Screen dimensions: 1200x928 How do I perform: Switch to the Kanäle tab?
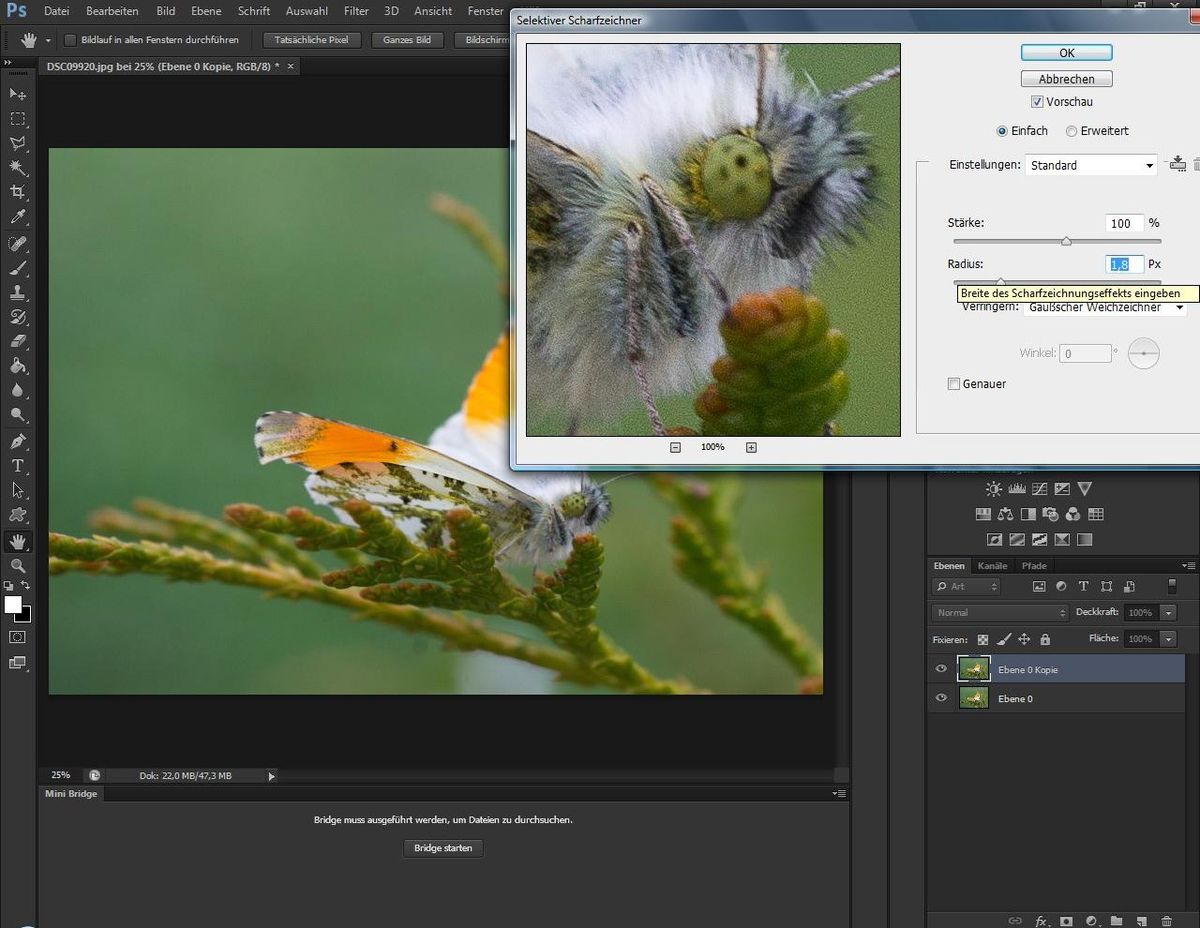tap(992, 566)
